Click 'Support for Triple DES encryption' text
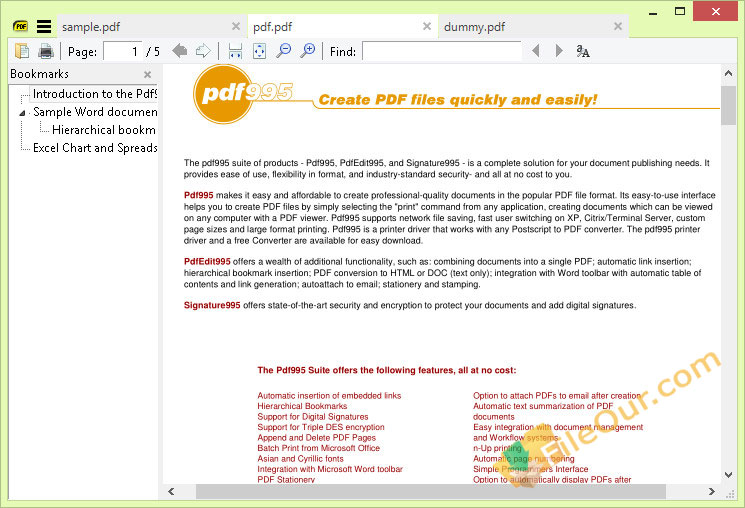Image resolution: width=745 pixels, height=508 pixels. [321, 427]
